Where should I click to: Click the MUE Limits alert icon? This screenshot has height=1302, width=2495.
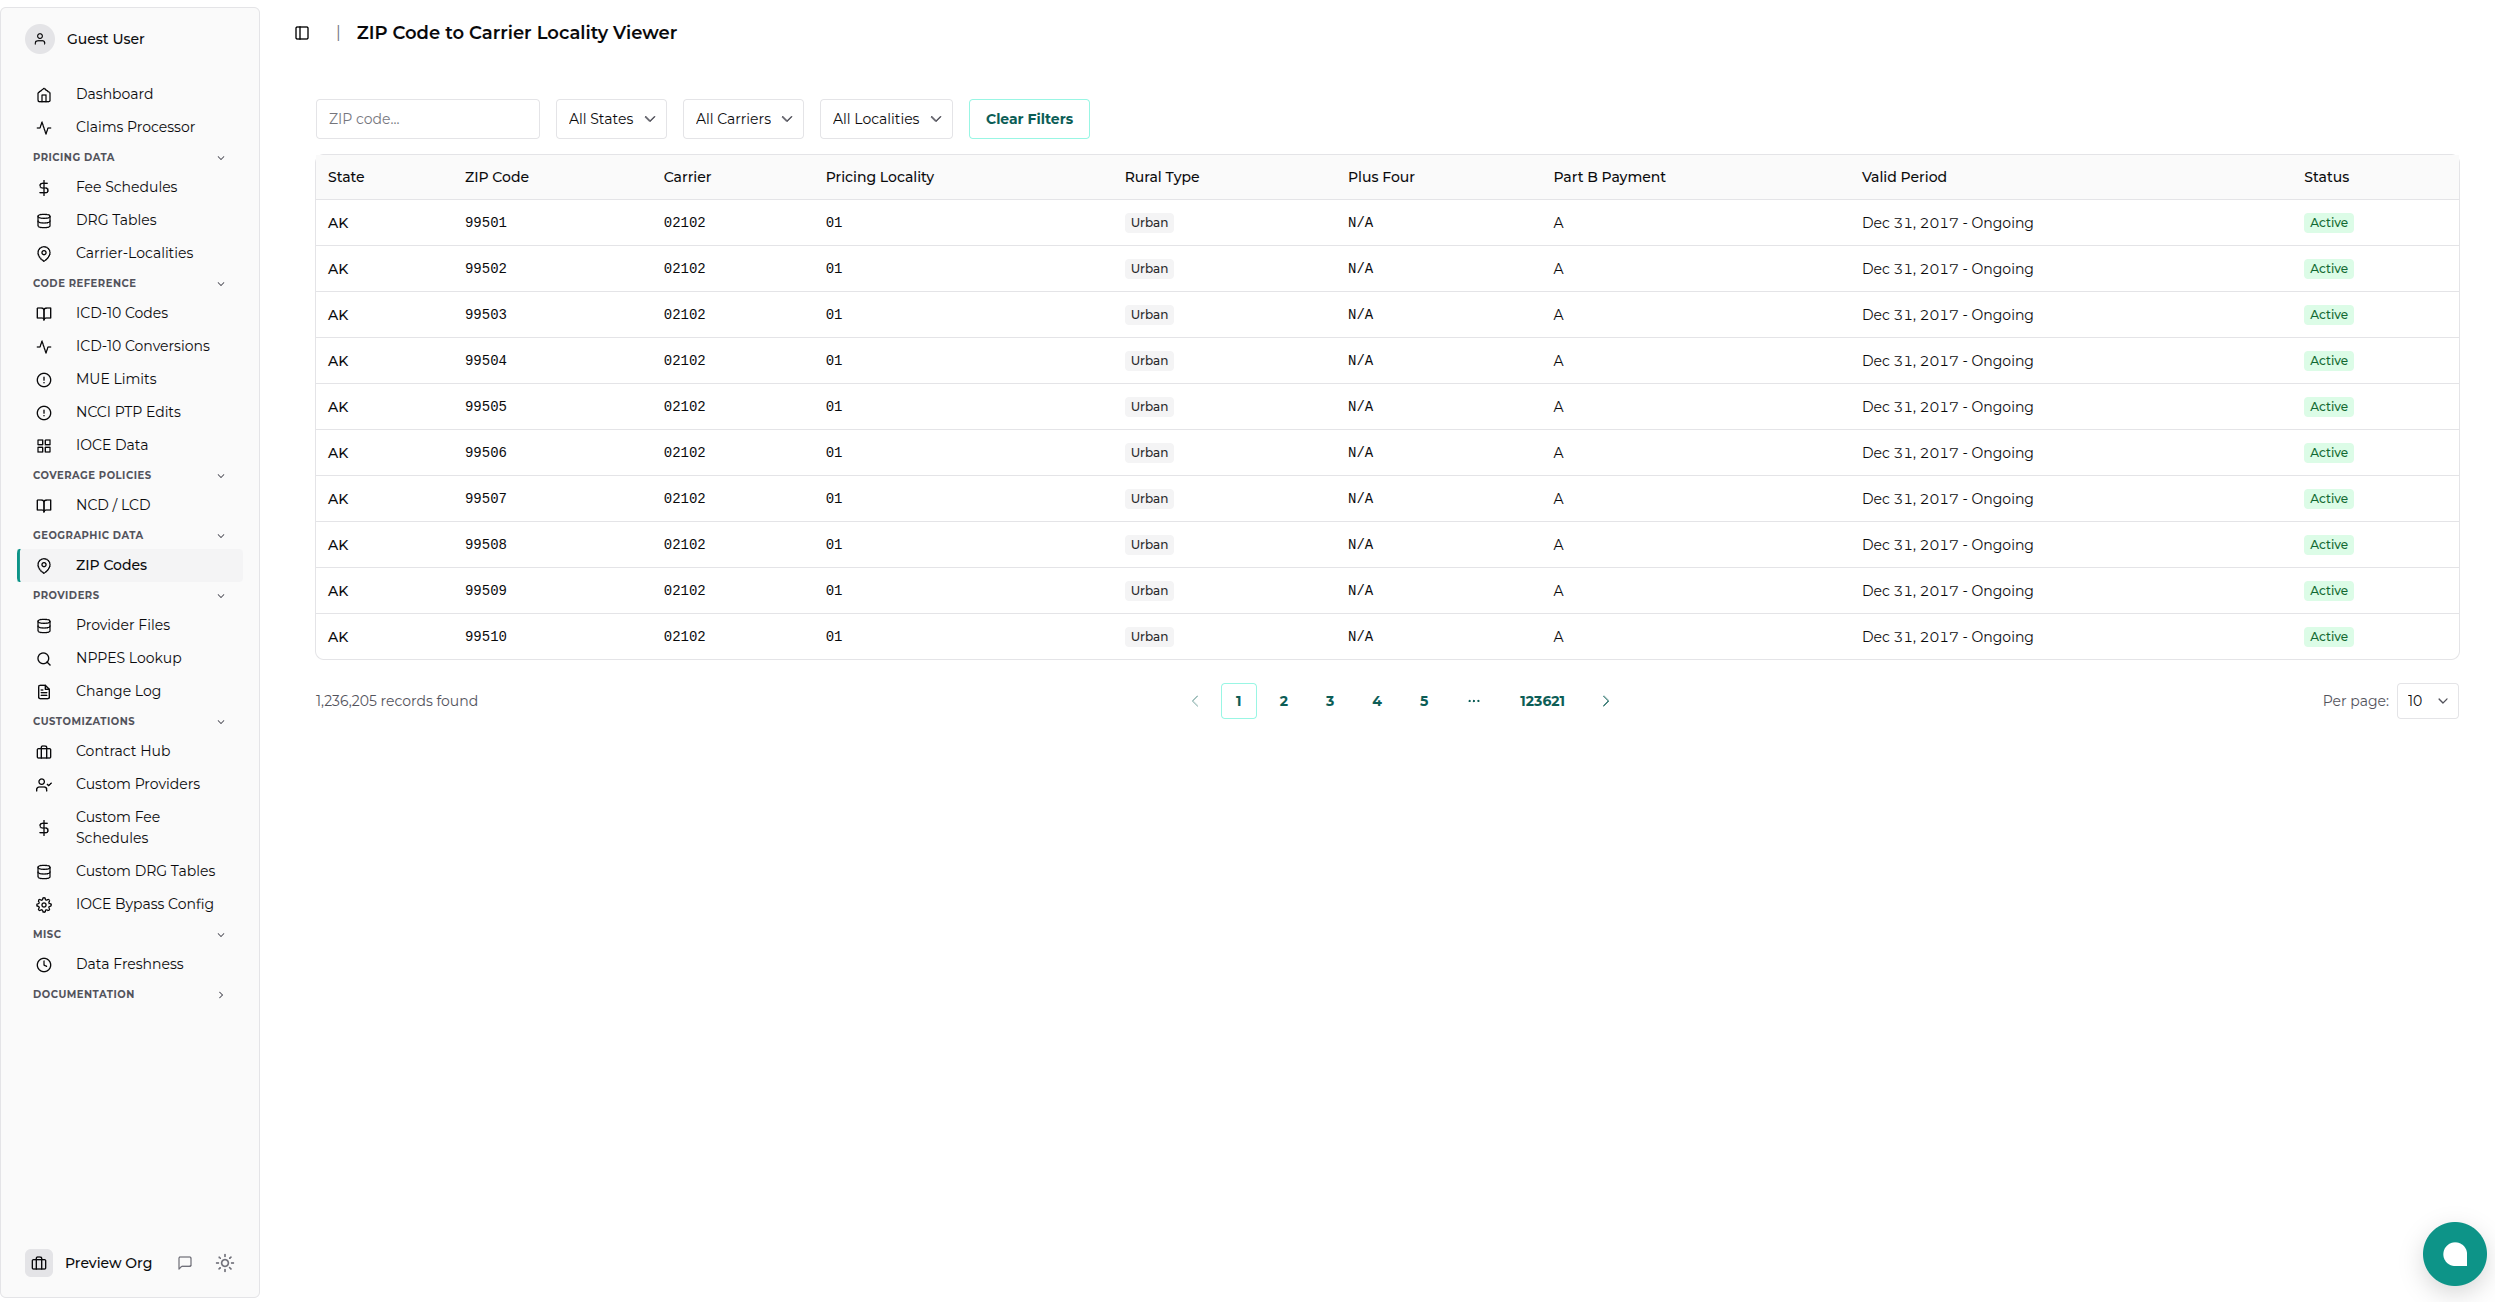coord(44,380)
